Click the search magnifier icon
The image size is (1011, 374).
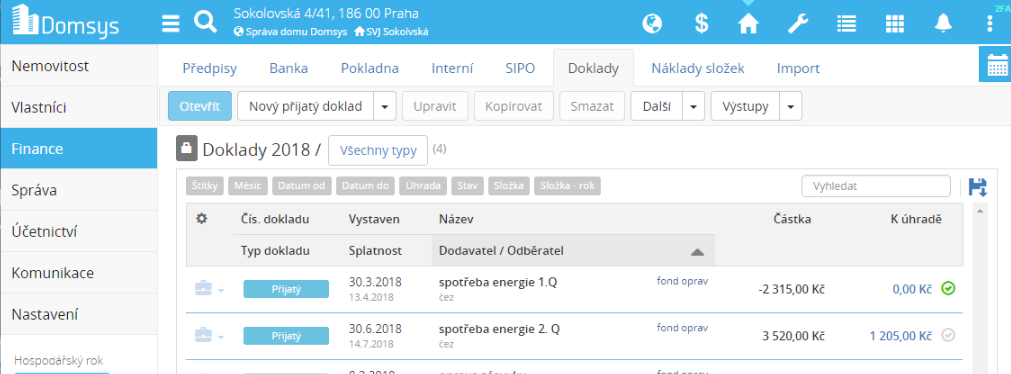pyautogui.click(x=206, y=23)
